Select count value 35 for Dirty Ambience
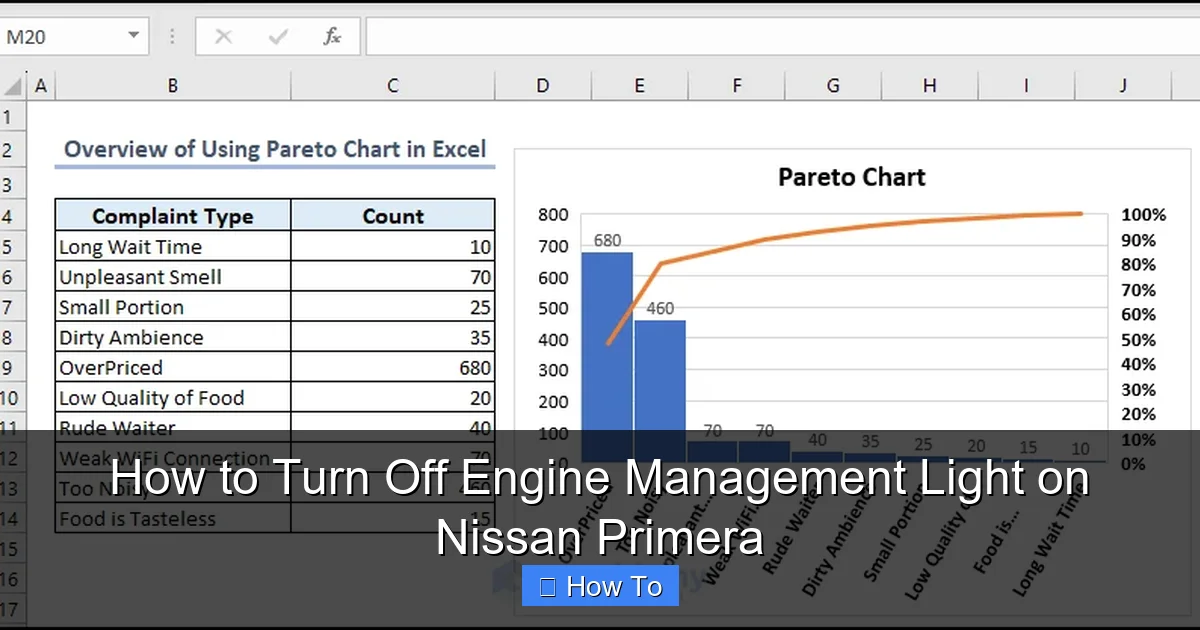The image size is (1200, 630). [x=393, y=337]
